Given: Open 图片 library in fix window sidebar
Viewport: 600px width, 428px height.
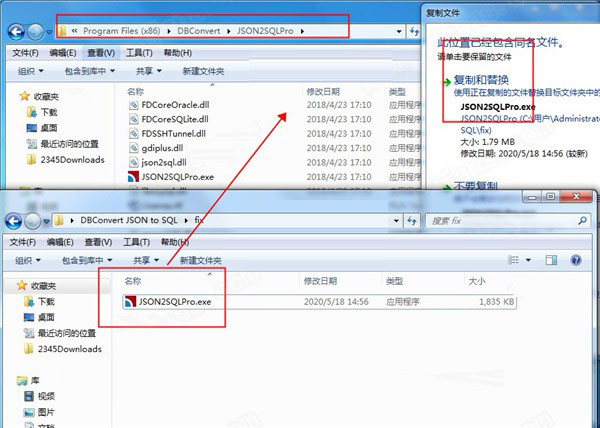Looking at the screenshot, I should coord(39,412).
